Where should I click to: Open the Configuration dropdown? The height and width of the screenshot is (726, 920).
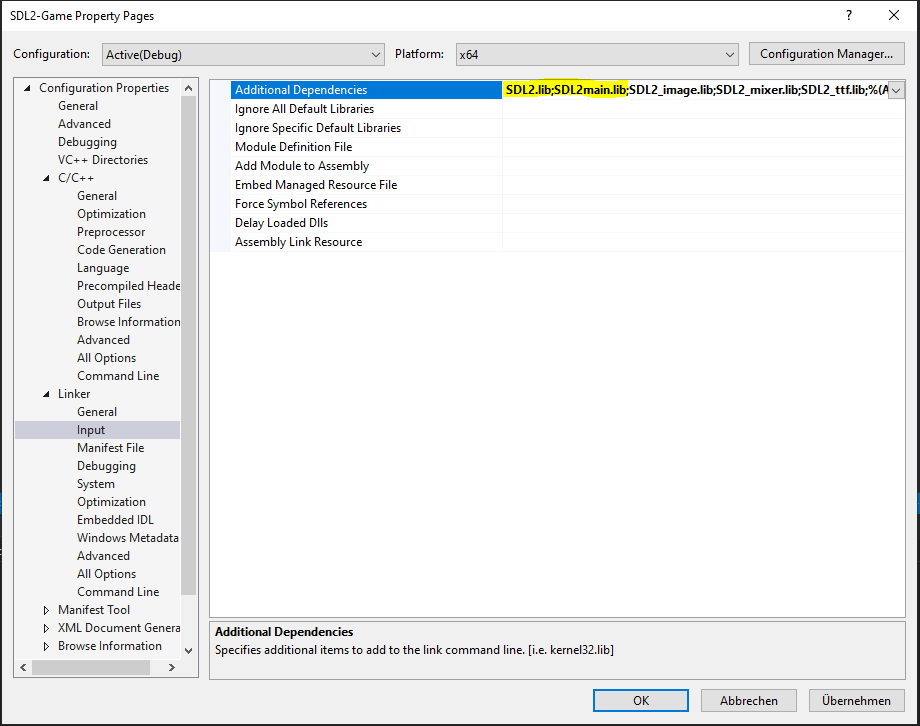tap(242, 54)
